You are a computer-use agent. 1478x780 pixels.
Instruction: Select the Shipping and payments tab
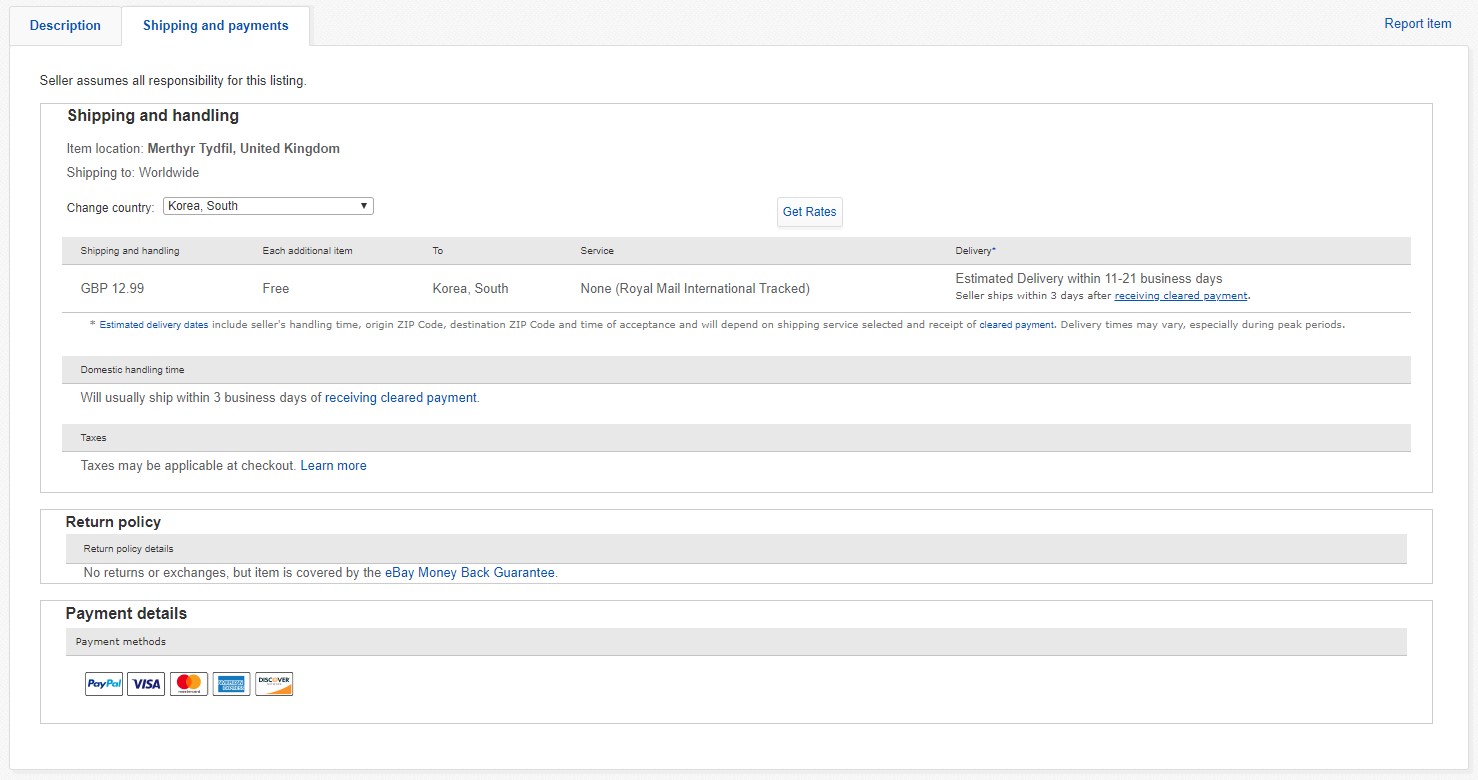click(216, 26)
